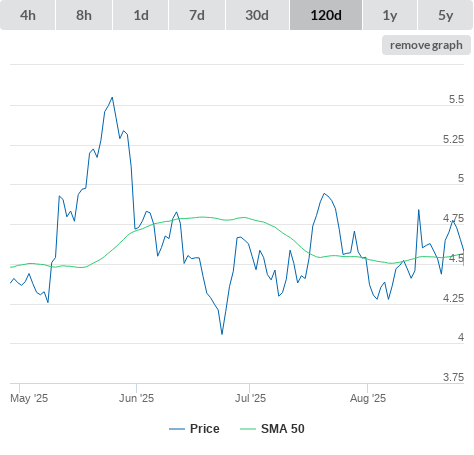Click the green SMA 50 legend marker
The width and height of the screenshot is (474, 455).
[248, 429]
